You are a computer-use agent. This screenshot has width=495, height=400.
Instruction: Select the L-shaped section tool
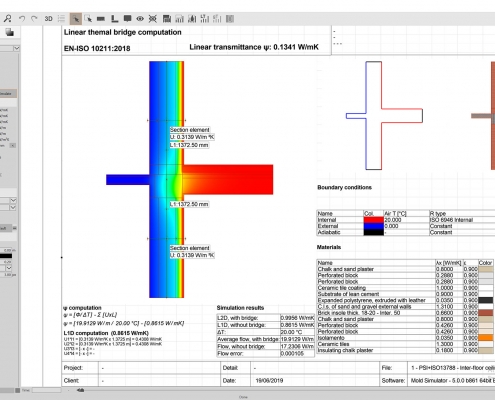click(114, 19)
